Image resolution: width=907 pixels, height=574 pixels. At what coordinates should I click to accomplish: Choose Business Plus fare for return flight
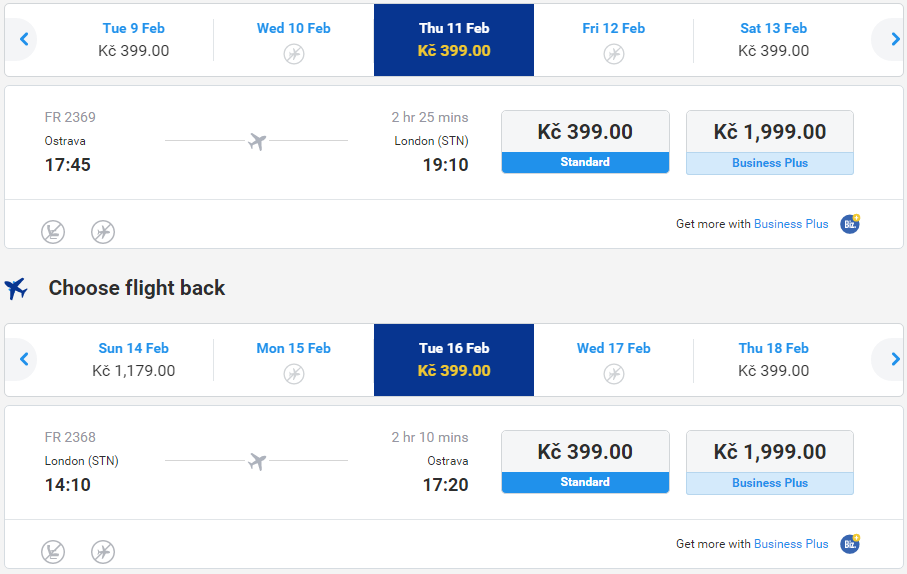[769, 462]
